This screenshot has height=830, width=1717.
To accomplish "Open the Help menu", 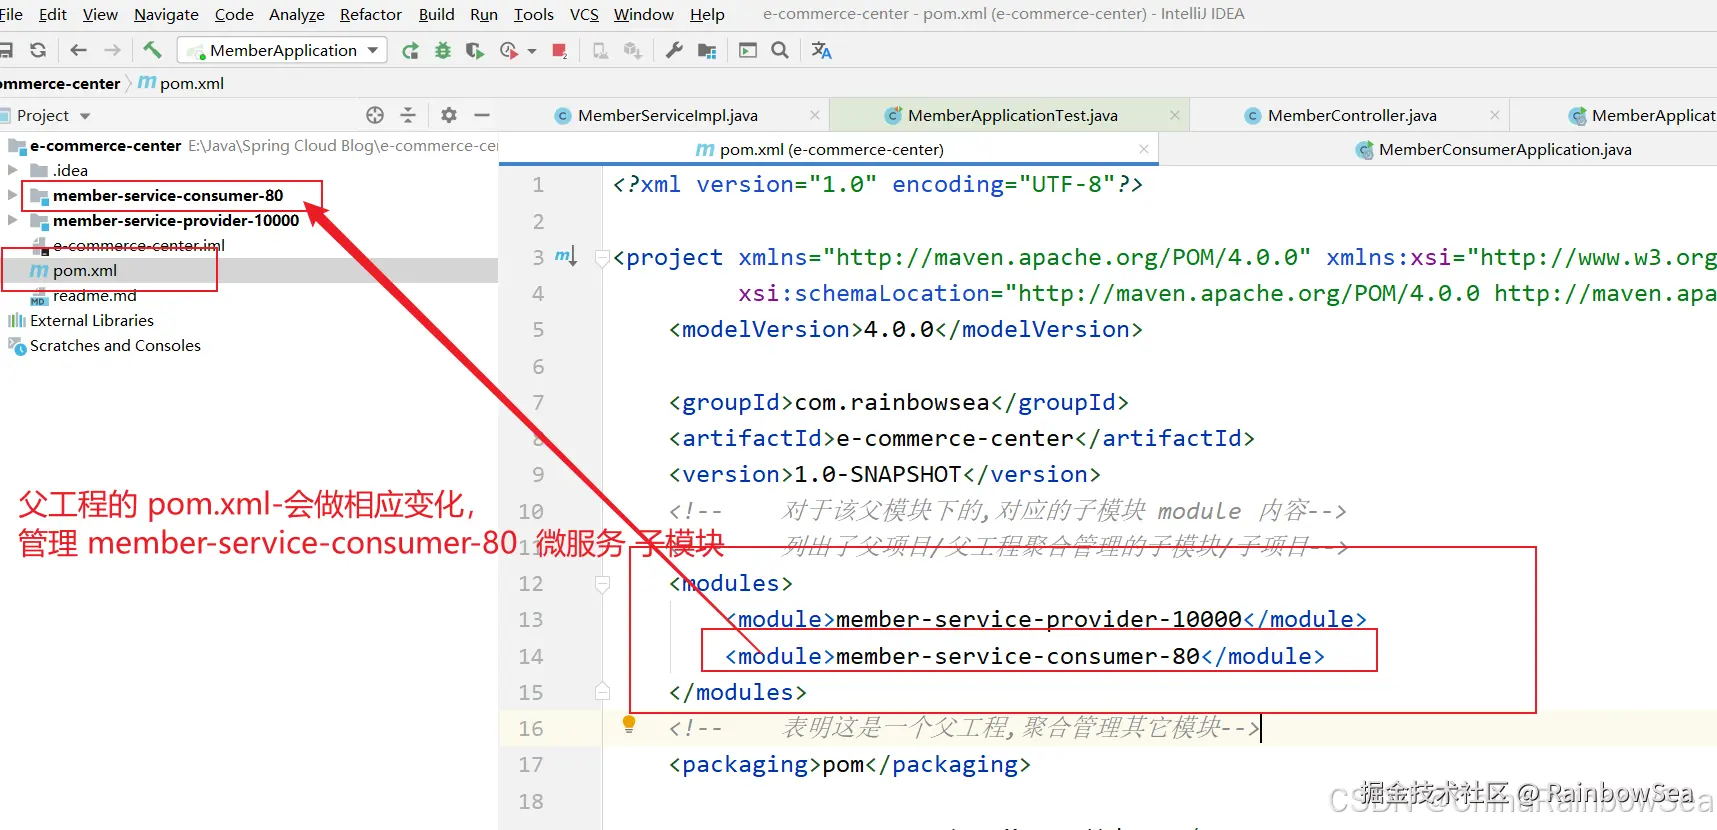I will tap(707, 14).
